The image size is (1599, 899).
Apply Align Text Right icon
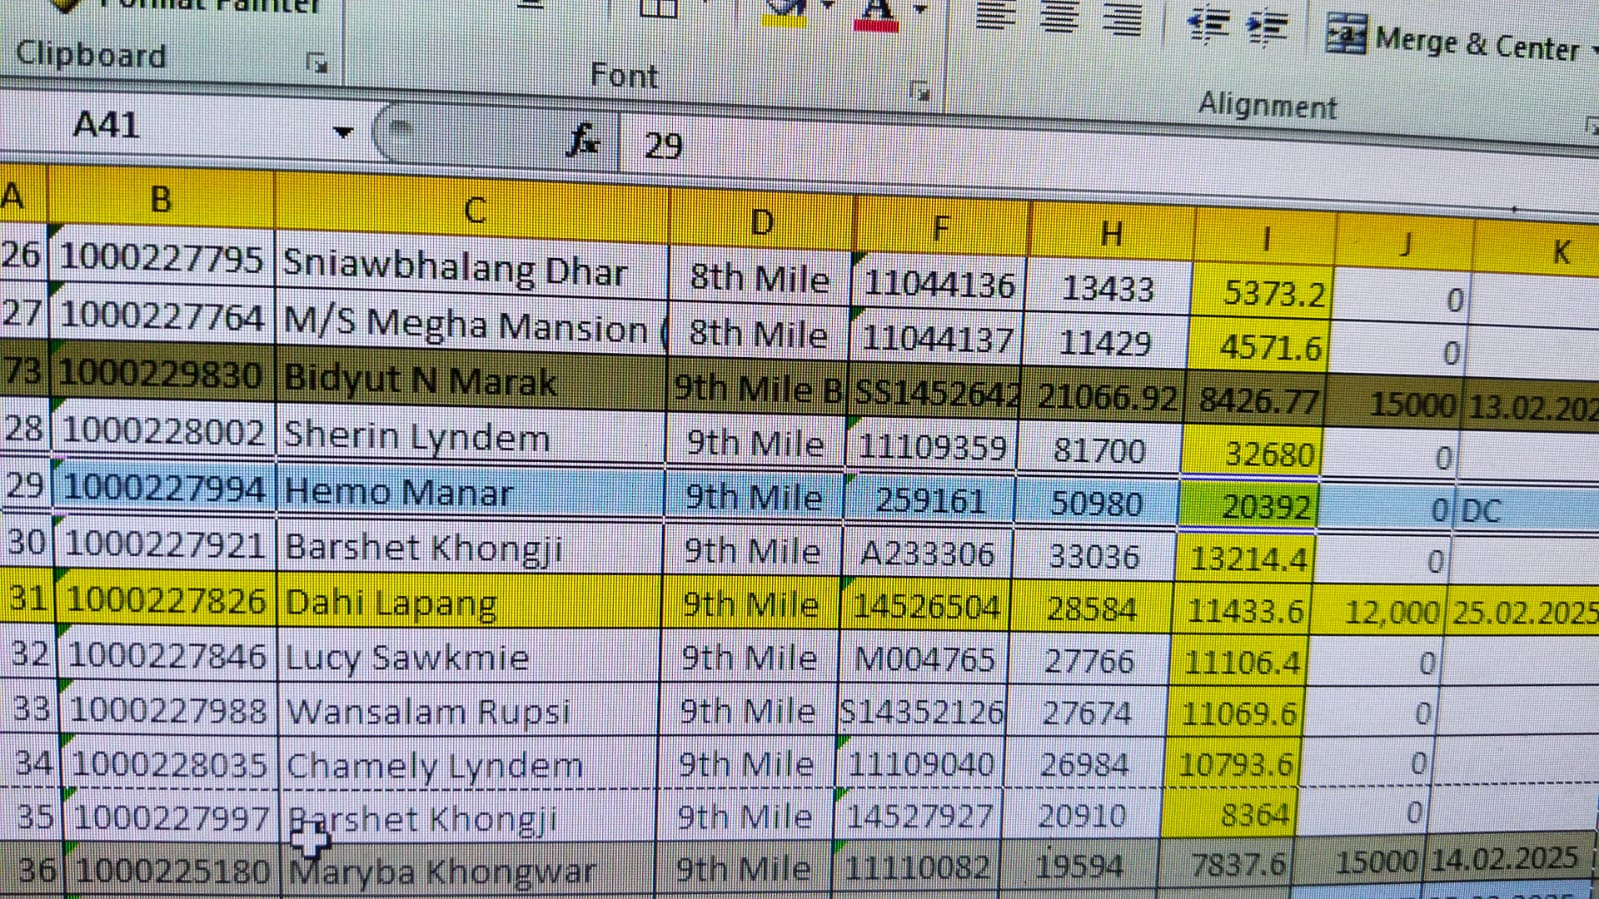coord(1122,19)
